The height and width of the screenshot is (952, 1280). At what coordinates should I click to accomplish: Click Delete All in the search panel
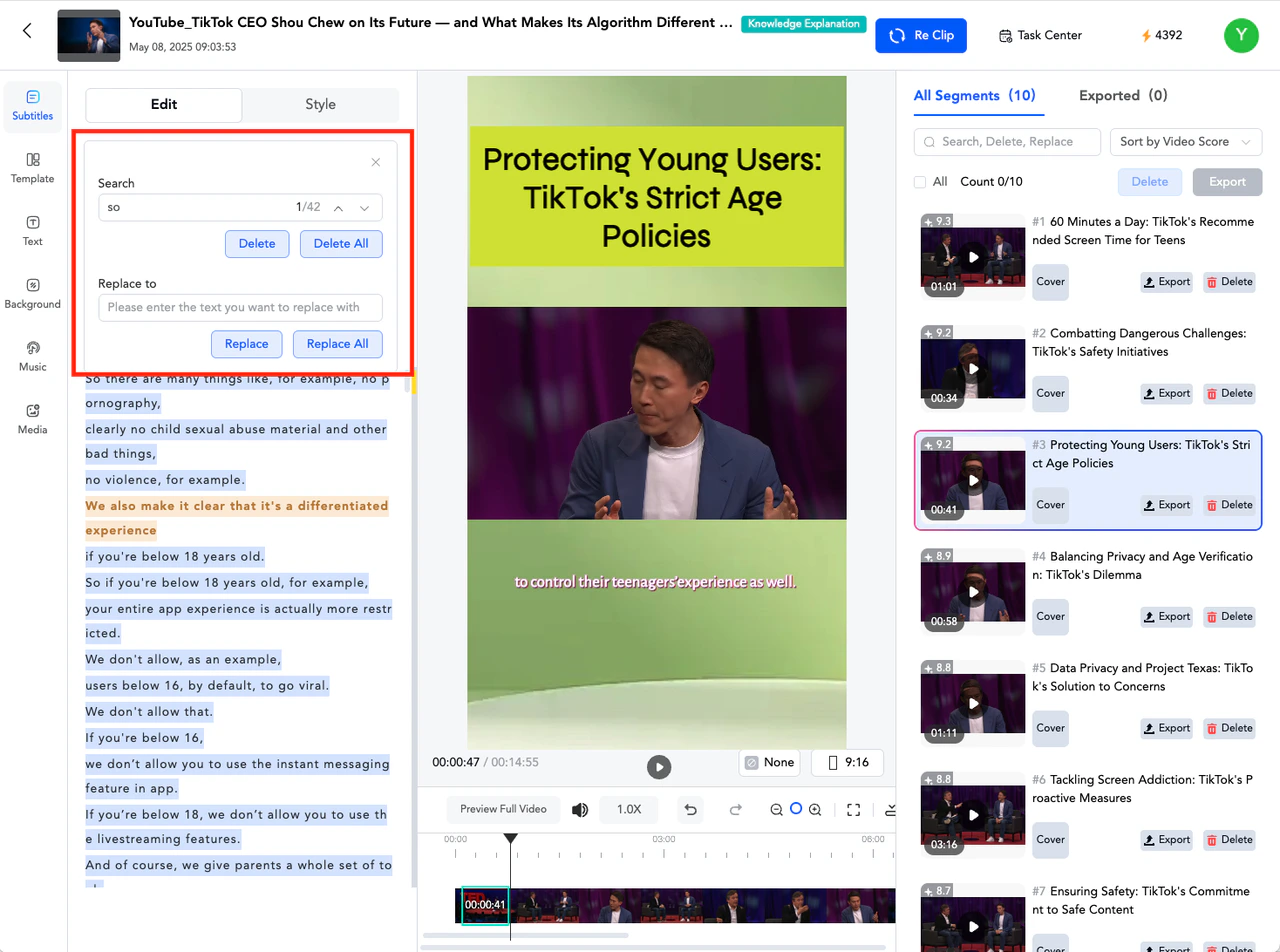(341, 244)
